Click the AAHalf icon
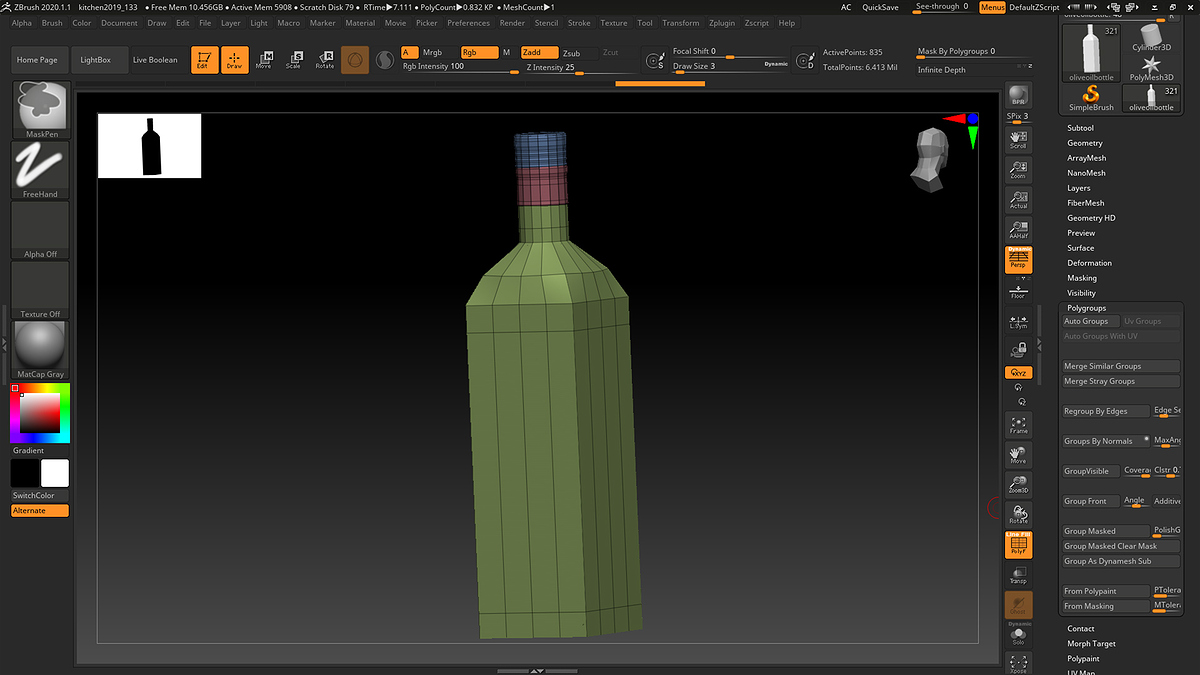 (x=1018, y=229)
